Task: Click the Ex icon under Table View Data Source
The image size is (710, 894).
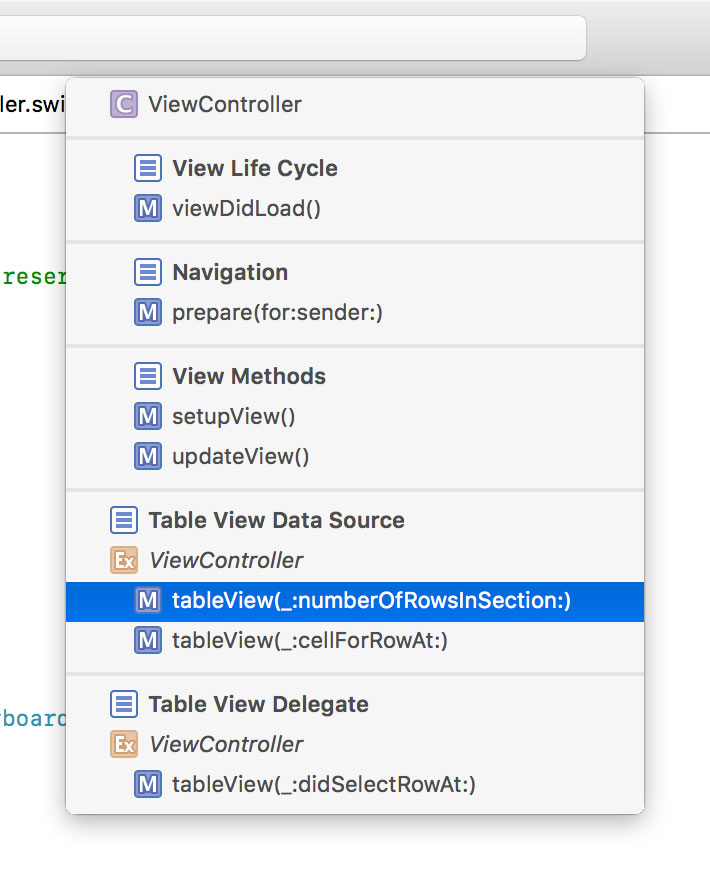Action: pos(124,560)
